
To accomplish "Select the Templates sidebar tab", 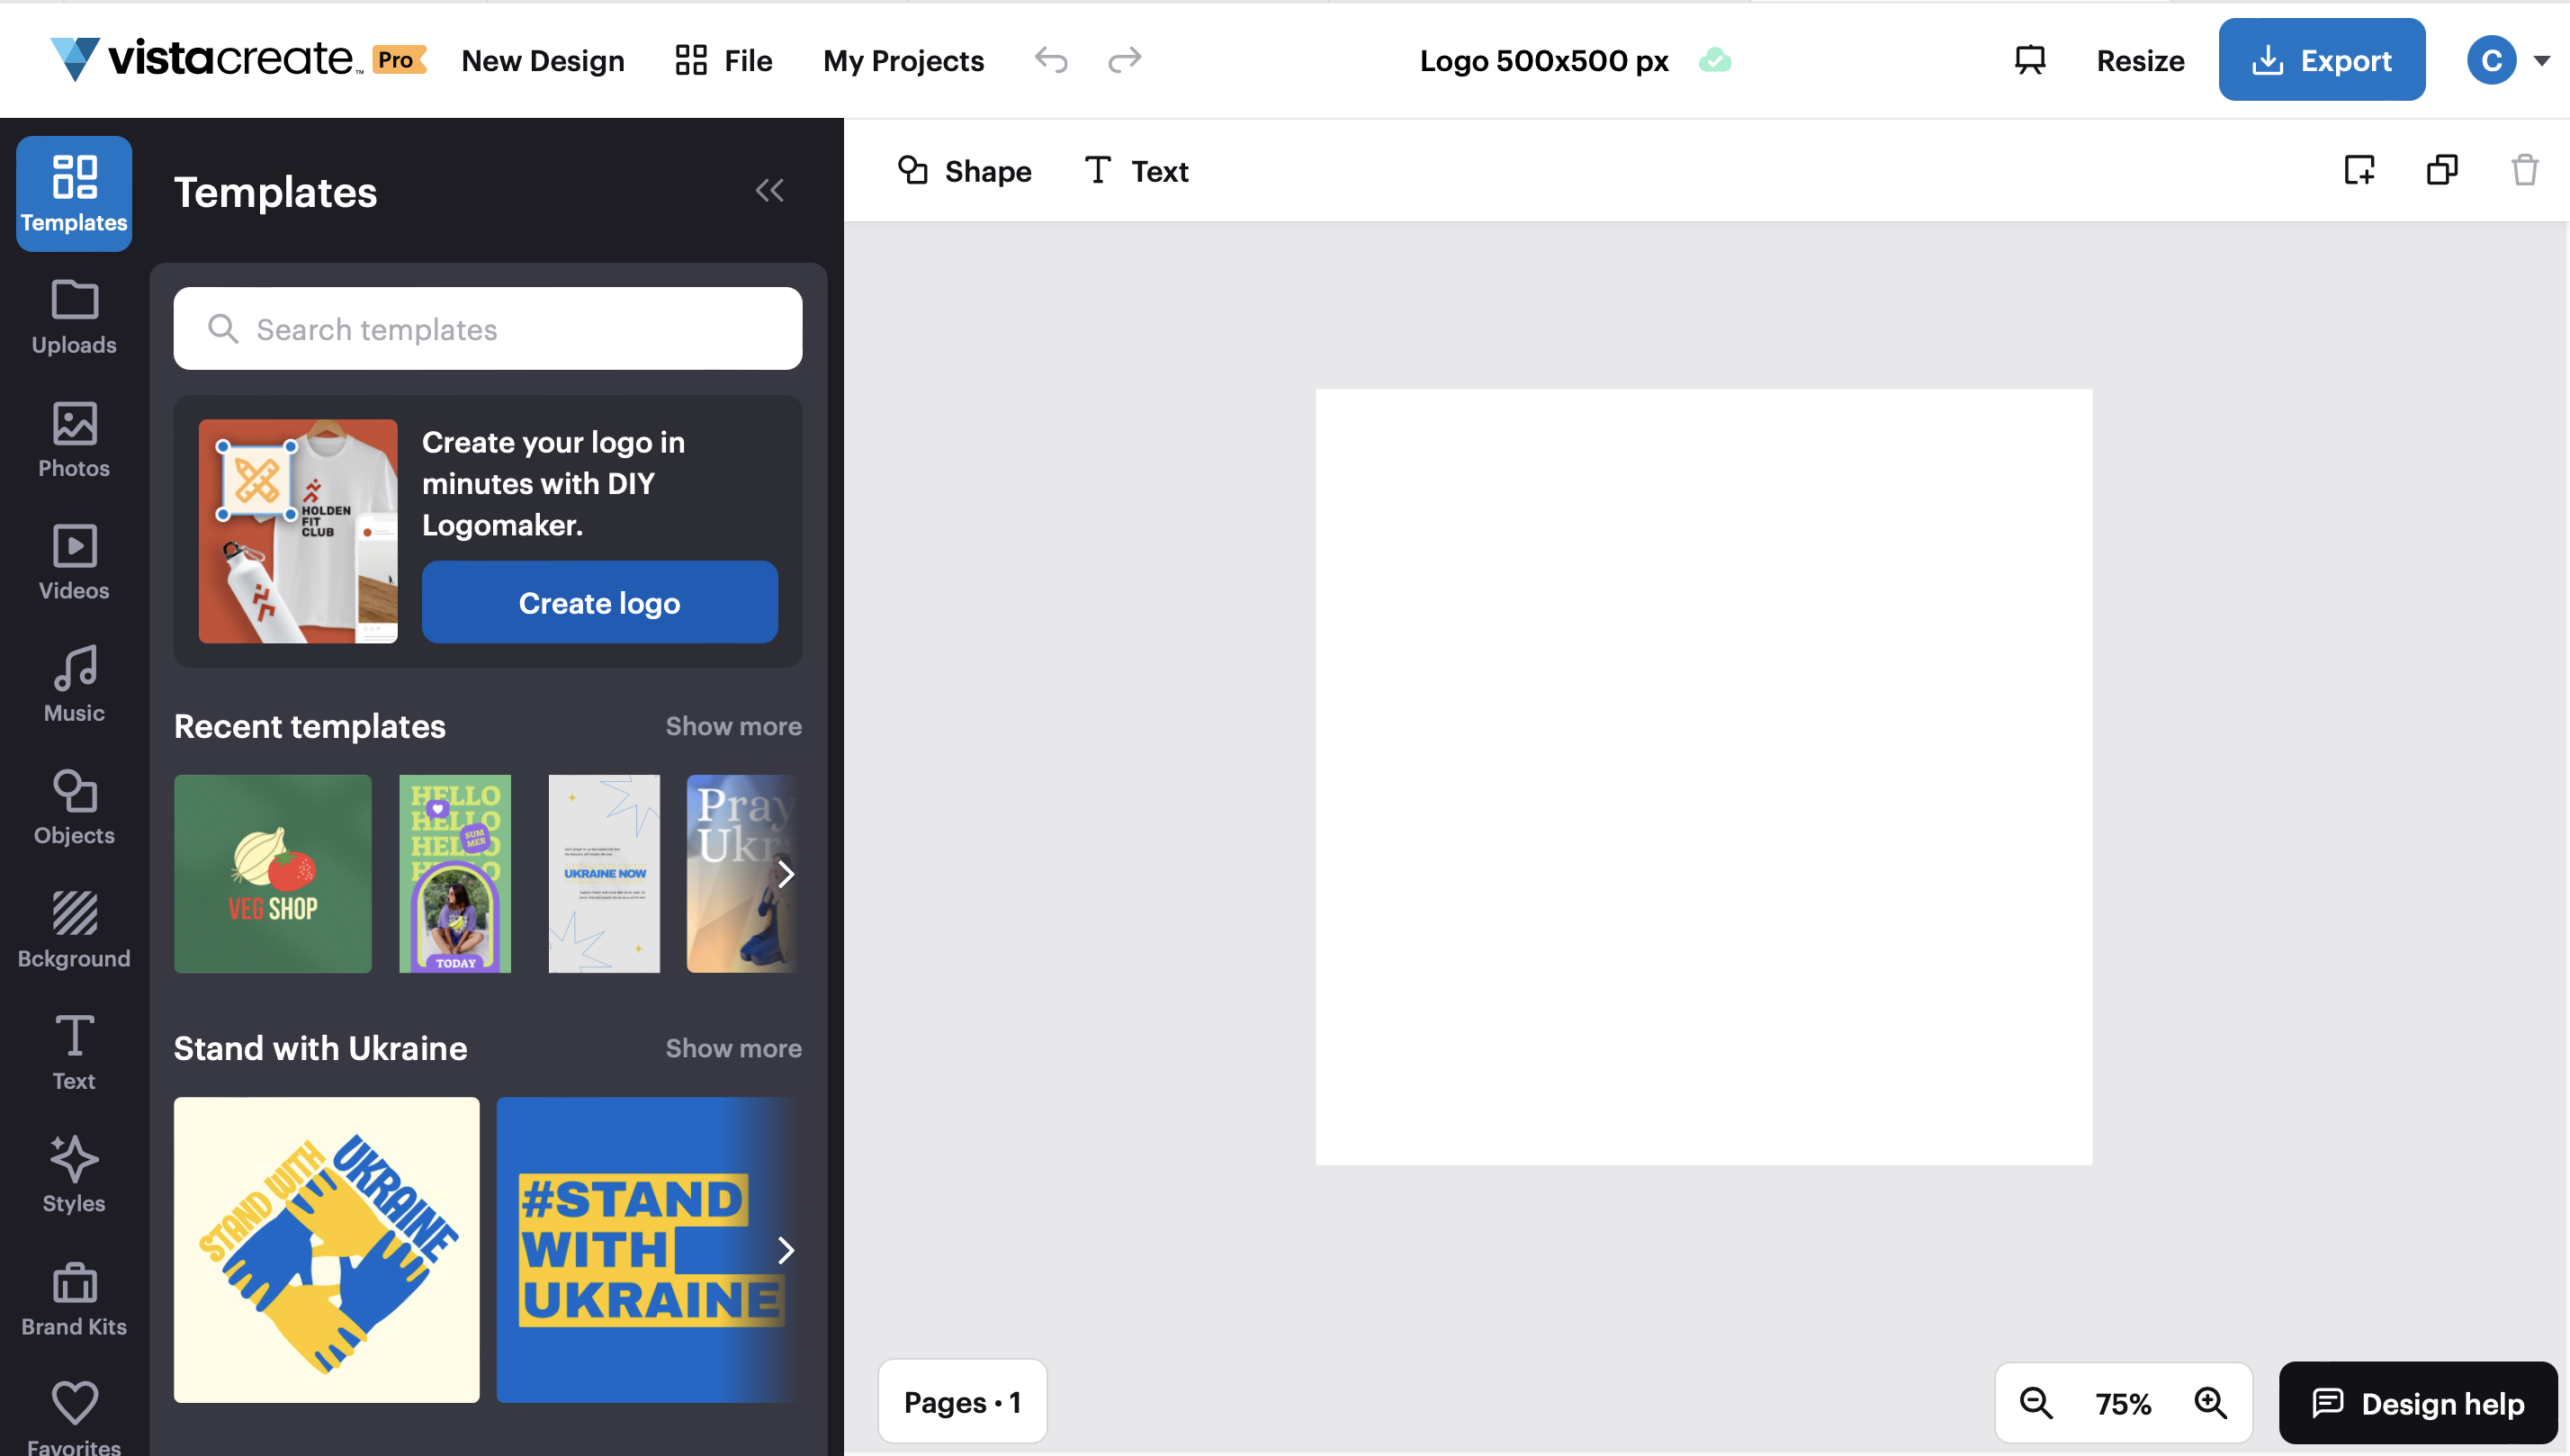I will pos(74,194).
